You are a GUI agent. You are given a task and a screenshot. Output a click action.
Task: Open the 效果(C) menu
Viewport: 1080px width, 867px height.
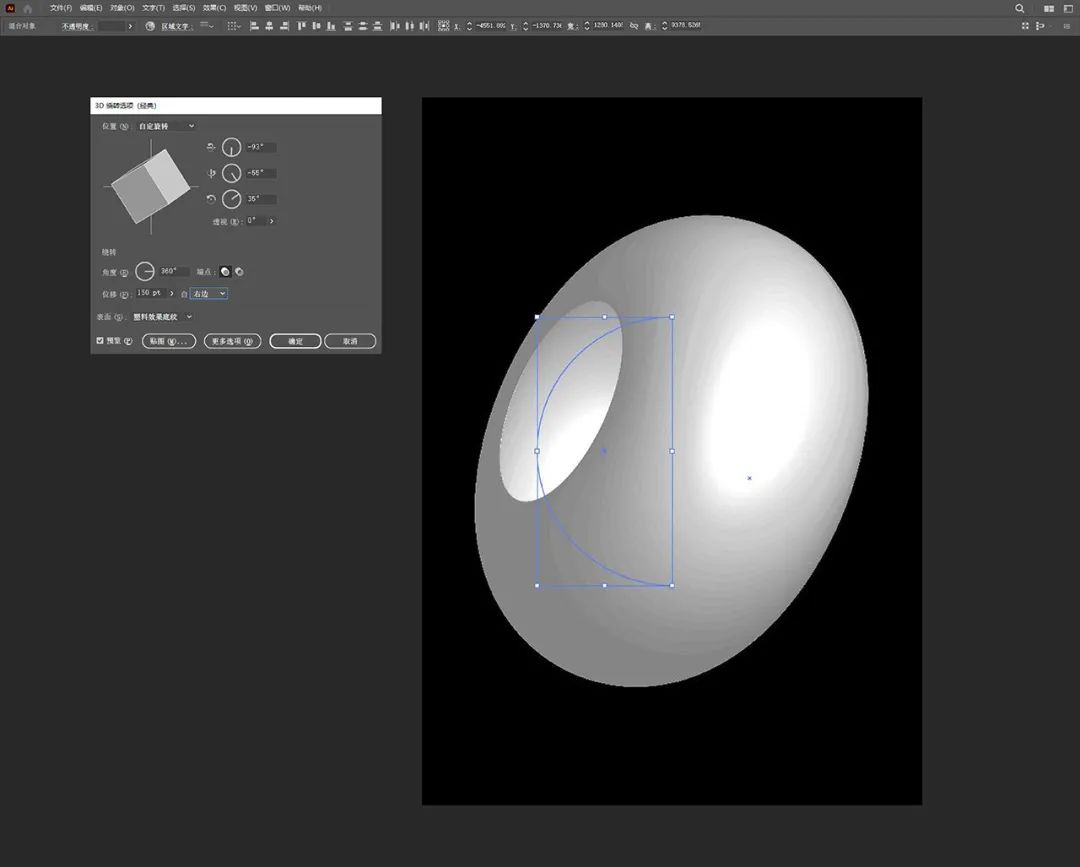coord(214,8)
